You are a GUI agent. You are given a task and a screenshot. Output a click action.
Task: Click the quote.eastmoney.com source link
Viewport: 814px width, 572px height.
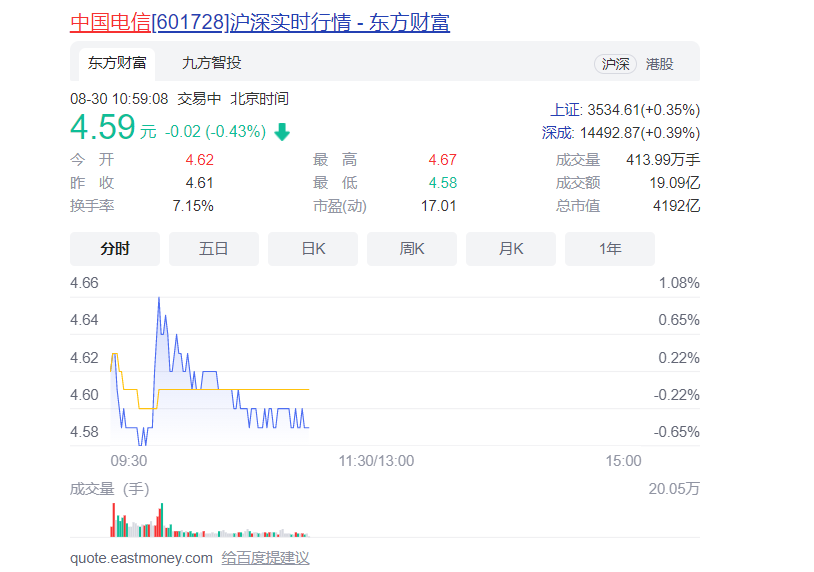coord(141,558)
